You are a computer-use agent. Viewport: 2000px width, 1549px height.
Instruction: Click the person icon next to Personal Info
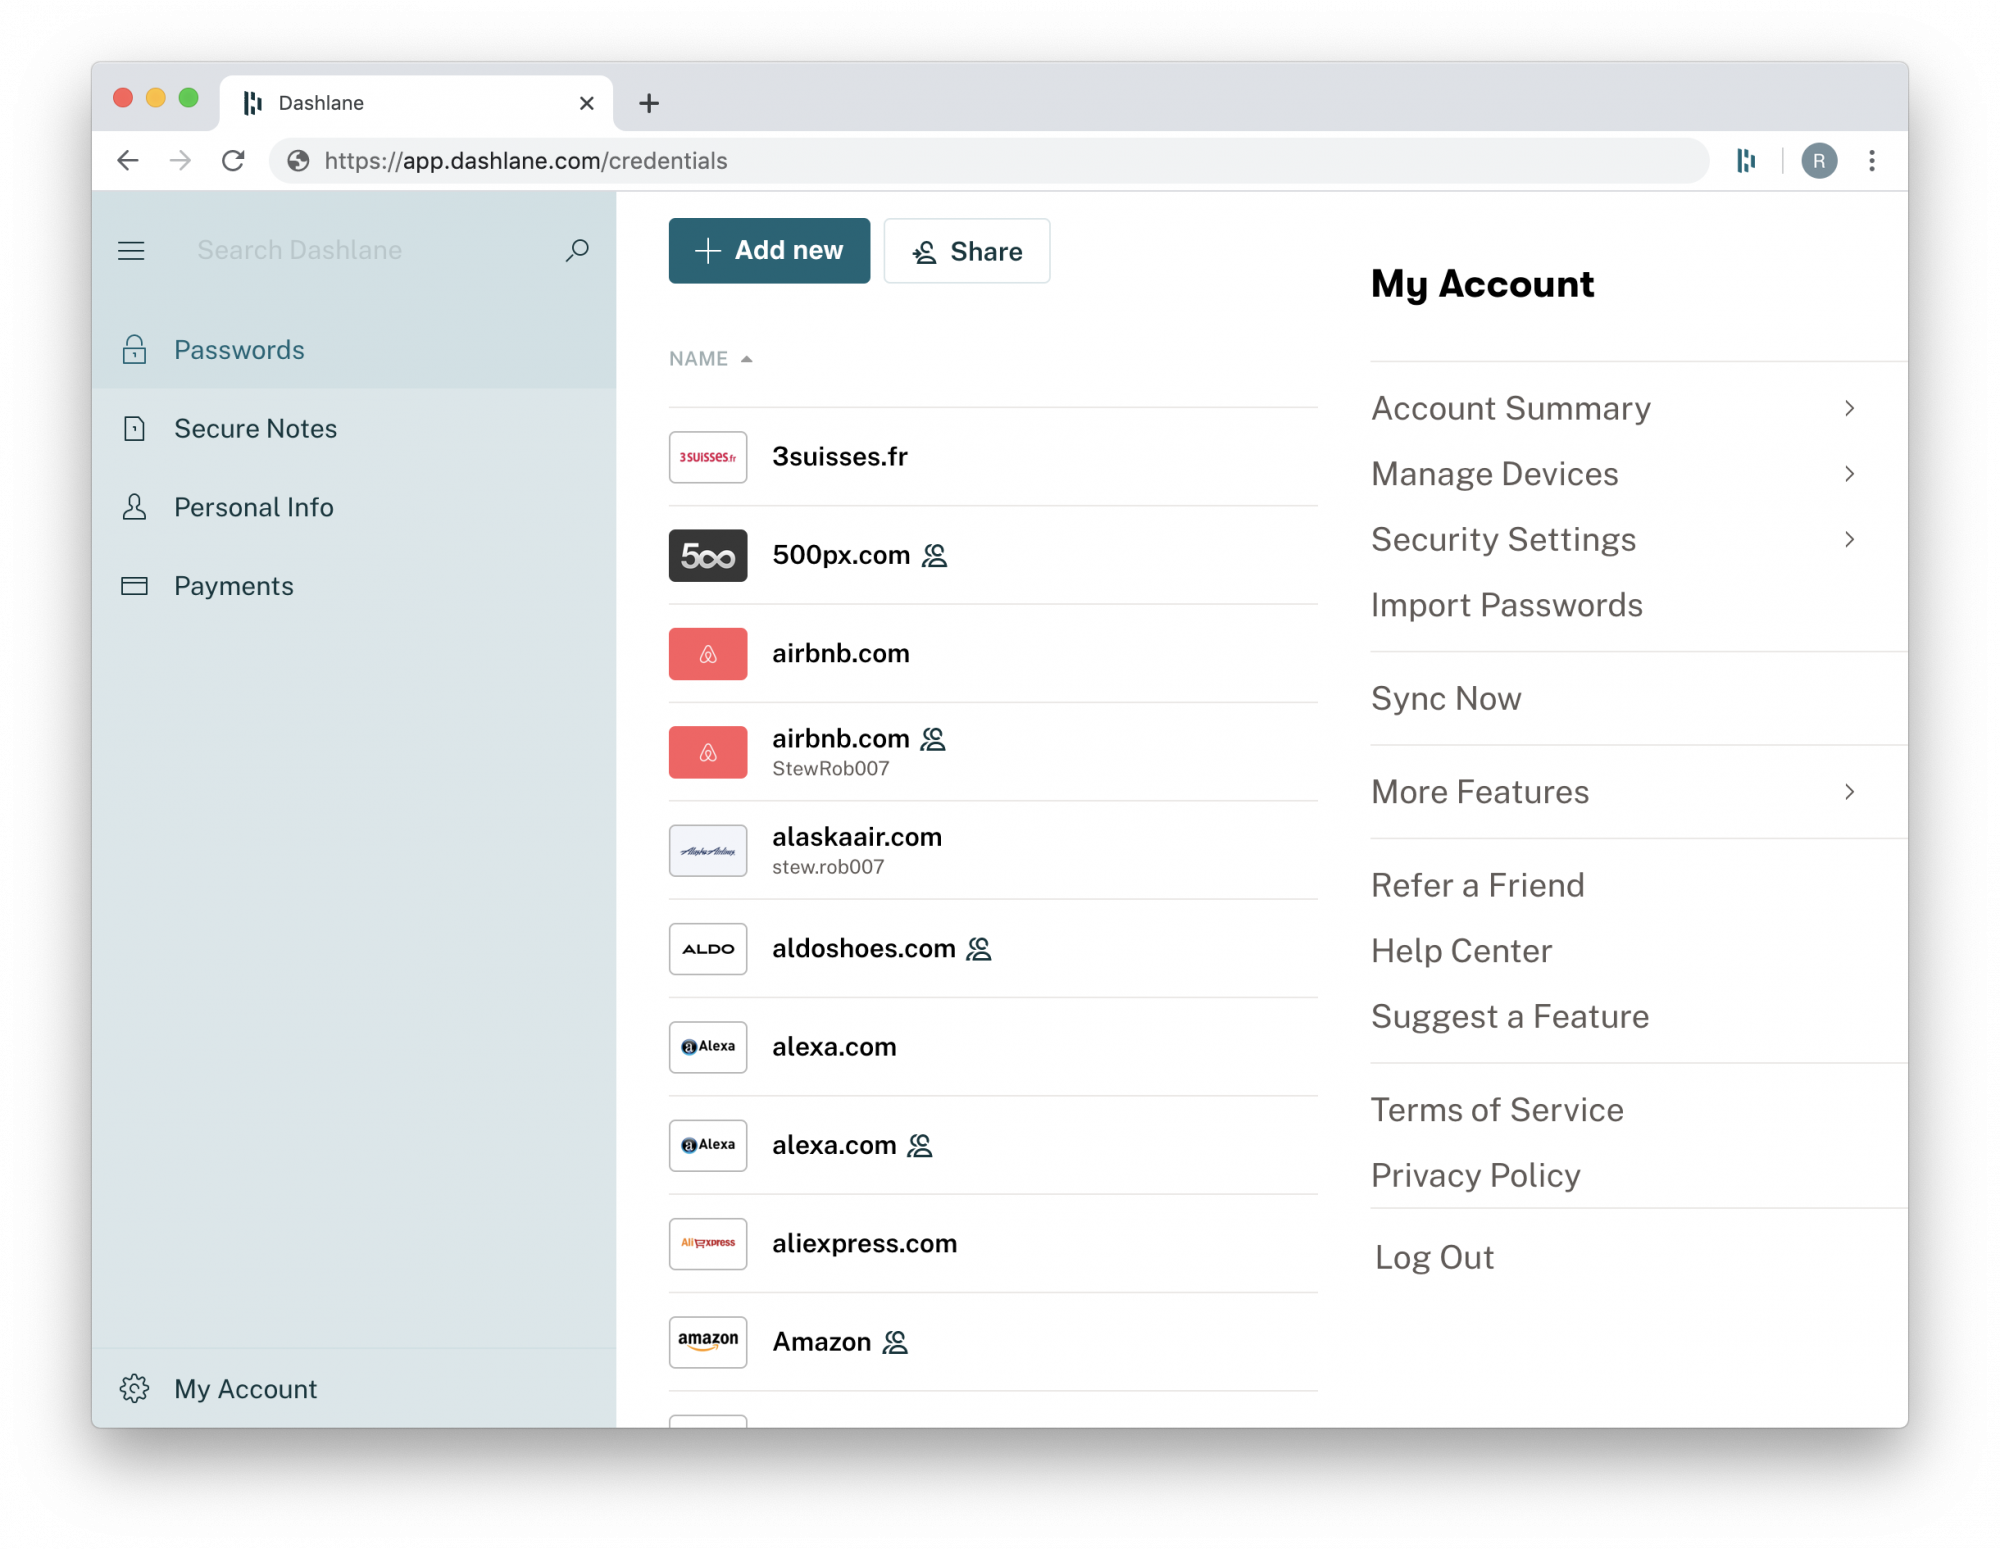(x=133, y=507)
